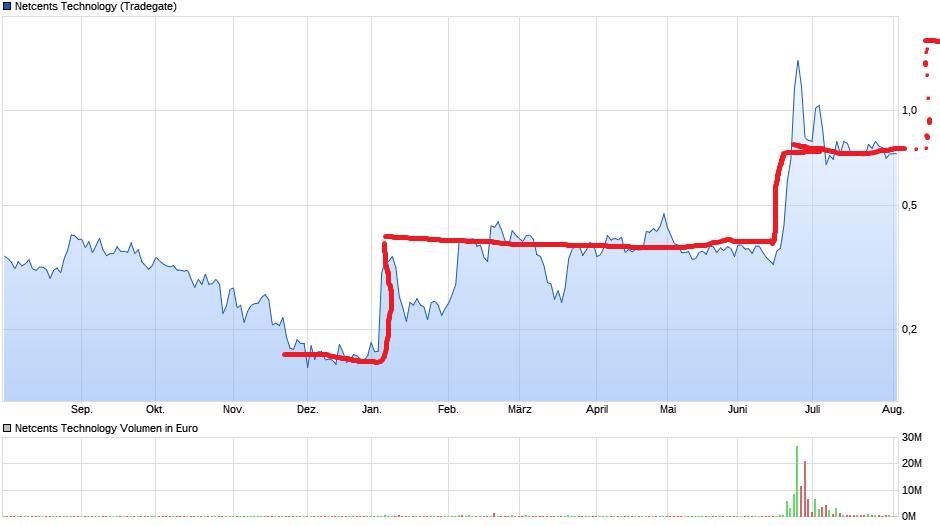Click the 'Okt.' month label
This screenshot has height=526, width=940.
pos(155,410)
